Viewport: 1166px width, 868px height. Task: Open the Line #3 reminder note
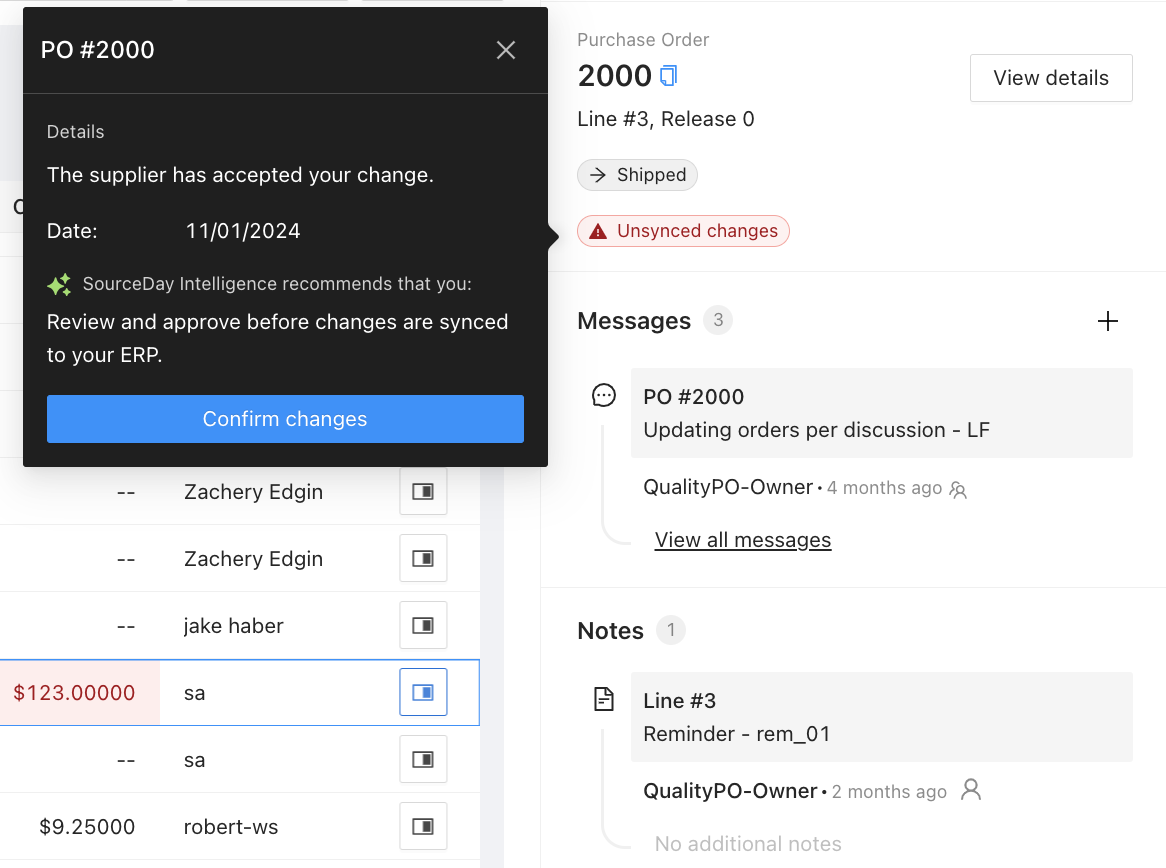coord(881,717)
